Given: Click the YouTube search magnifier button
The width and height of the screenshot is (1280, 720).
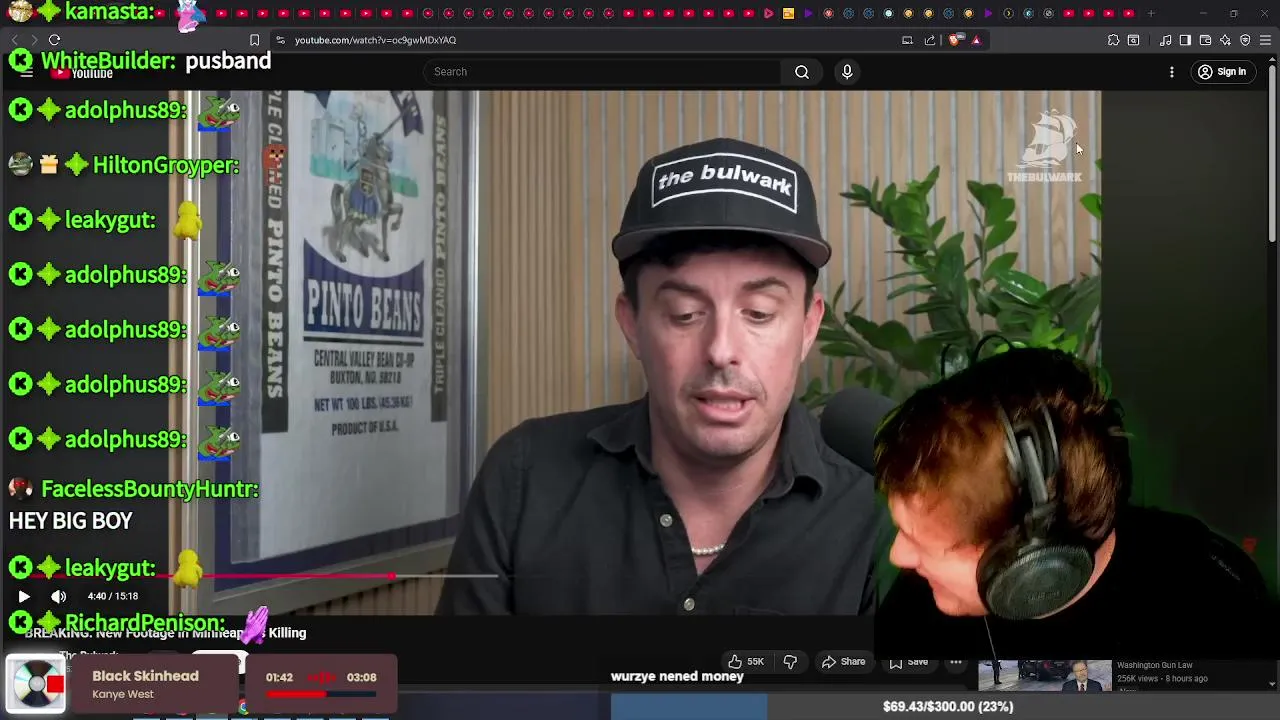Looking at the screenshot, I should [802, 72].
